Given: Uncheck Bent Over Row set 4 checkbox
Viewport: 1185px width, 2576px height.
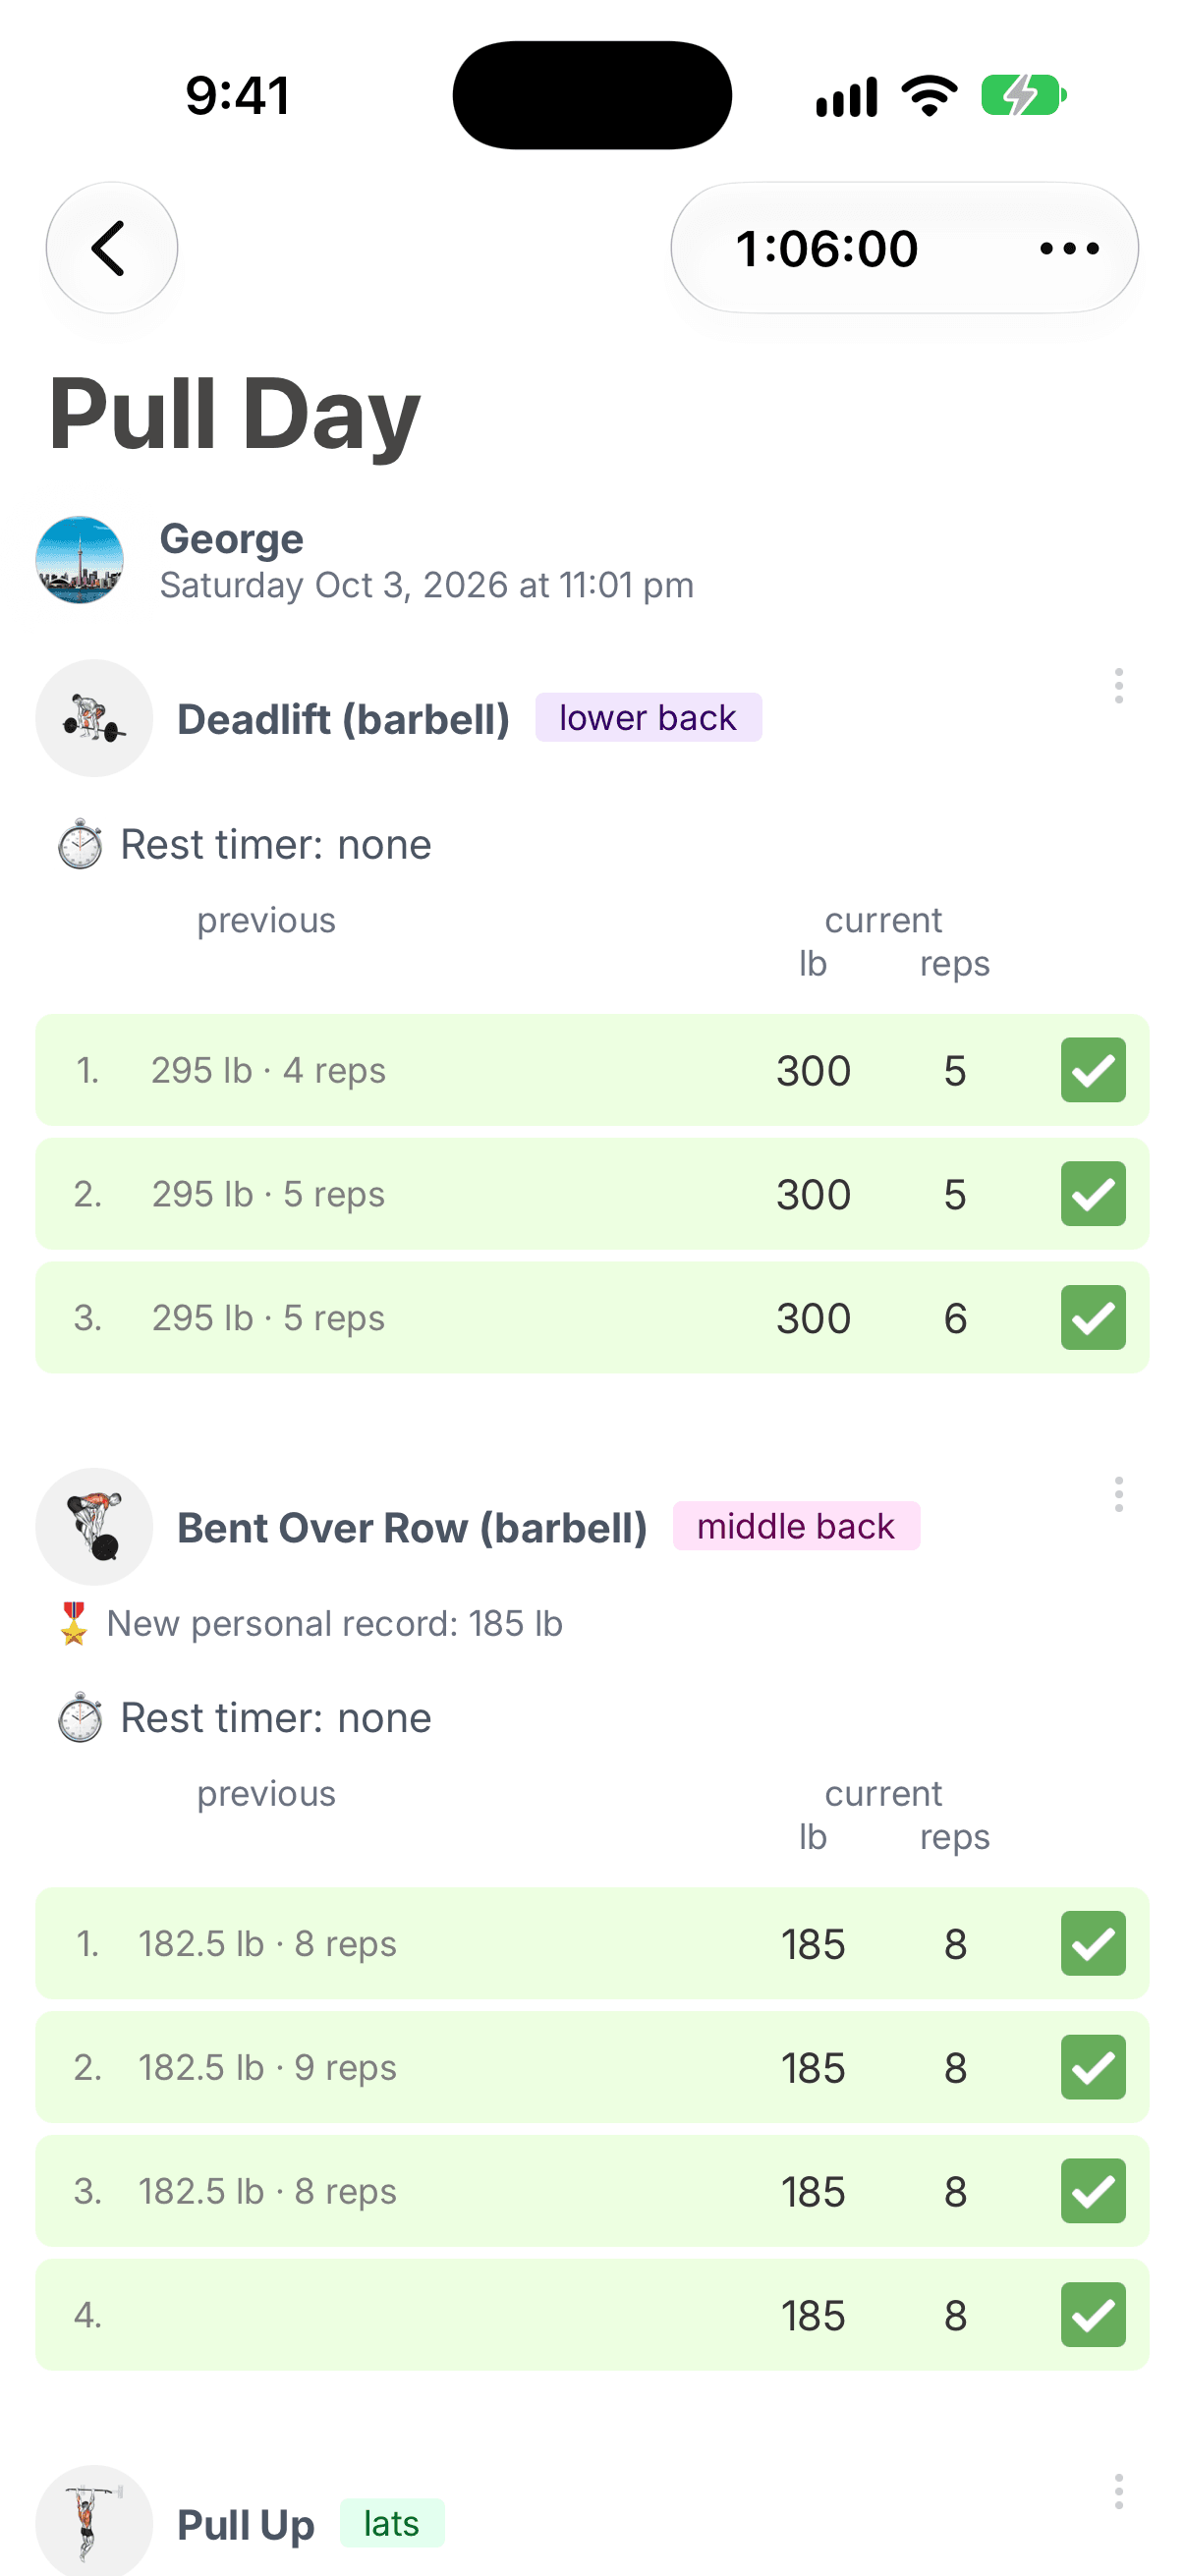Looking at the screenshot, I should pos(1093,2315).
